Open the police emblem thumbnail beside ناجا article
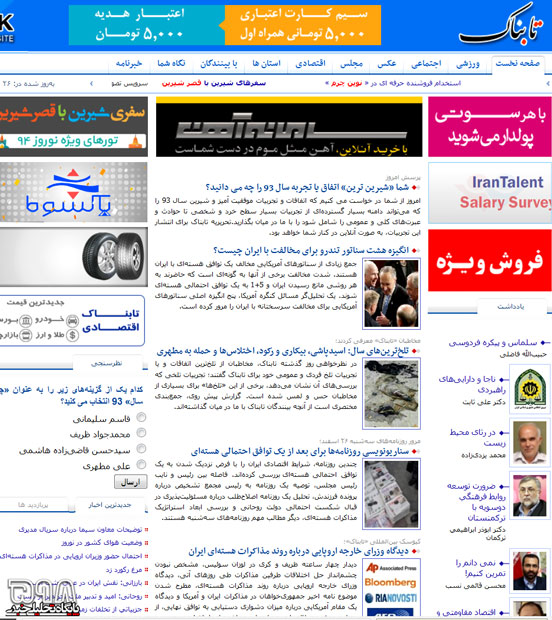 (x=529, y=389)
